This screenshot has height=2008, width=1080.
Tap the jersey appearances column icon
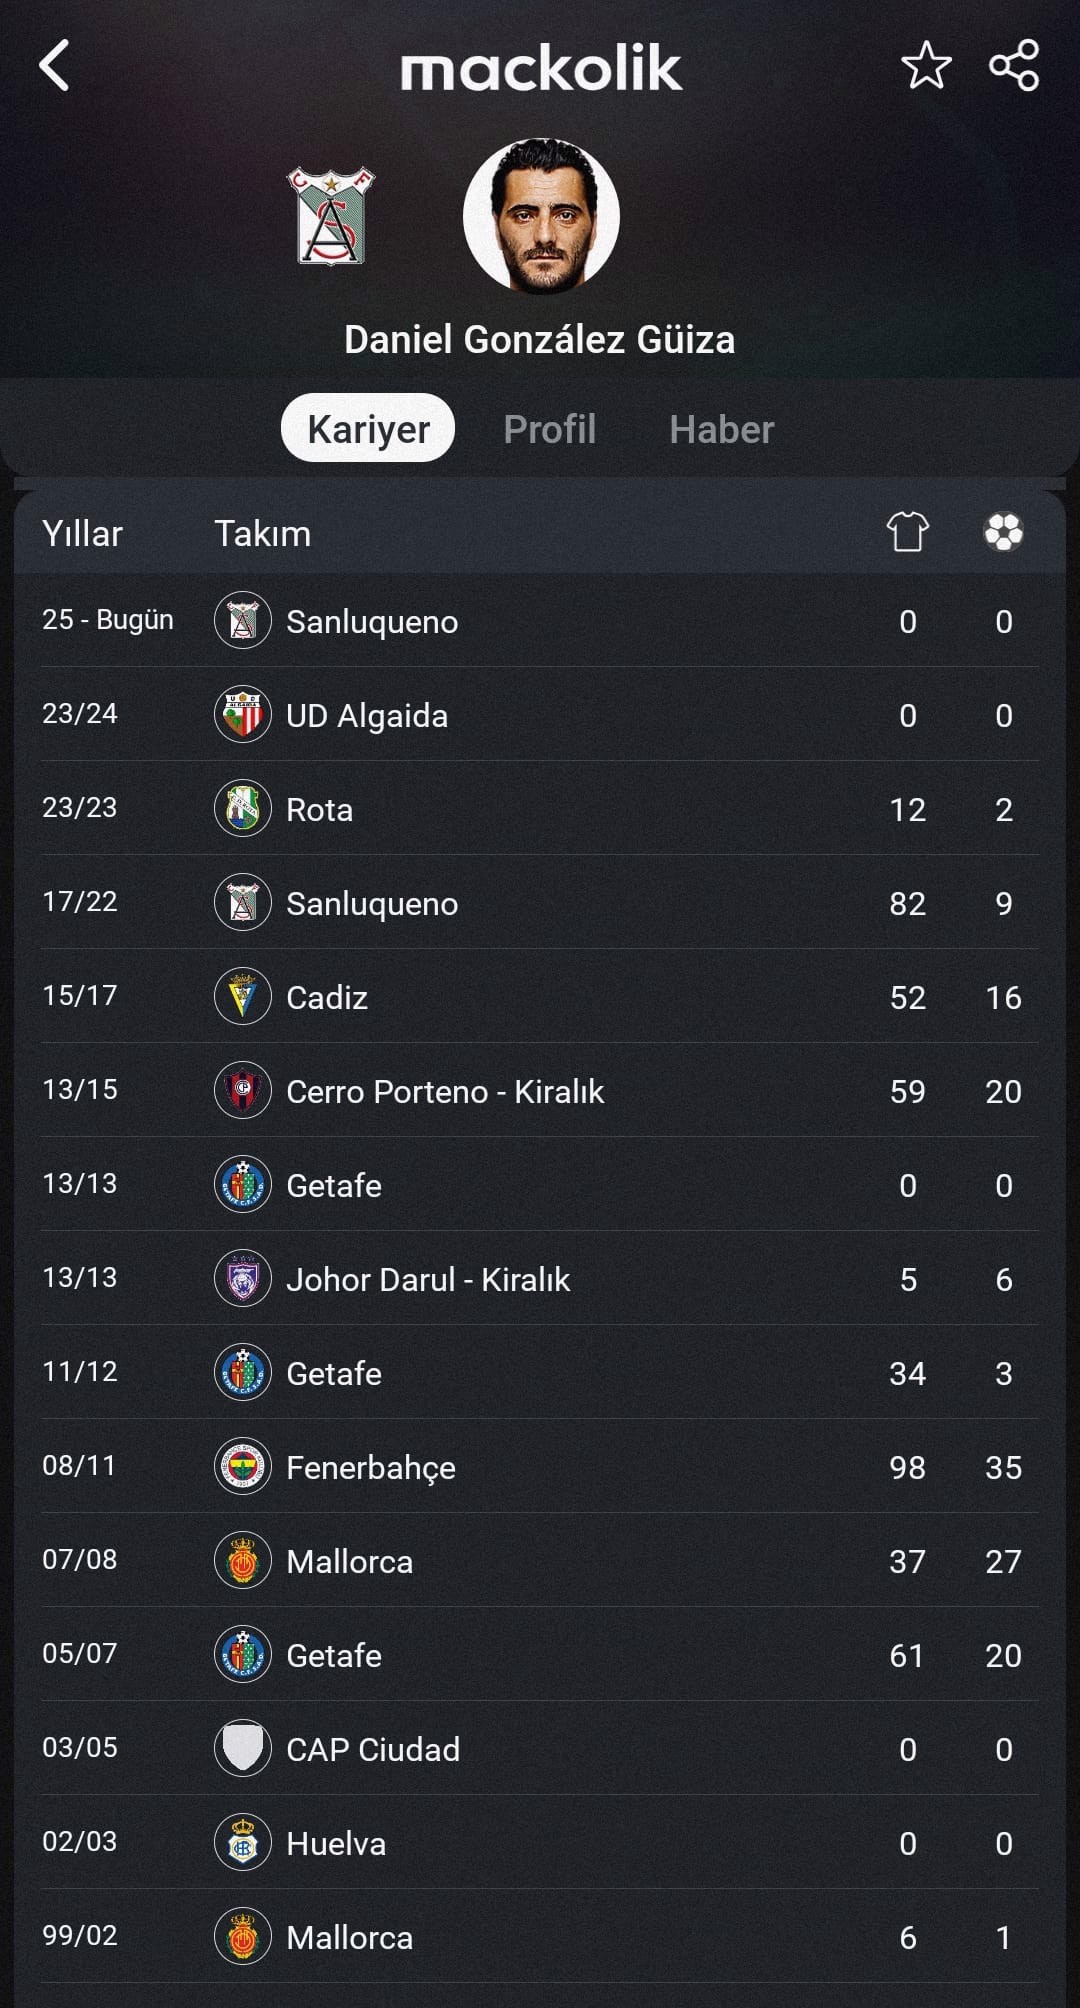(908, 532)
